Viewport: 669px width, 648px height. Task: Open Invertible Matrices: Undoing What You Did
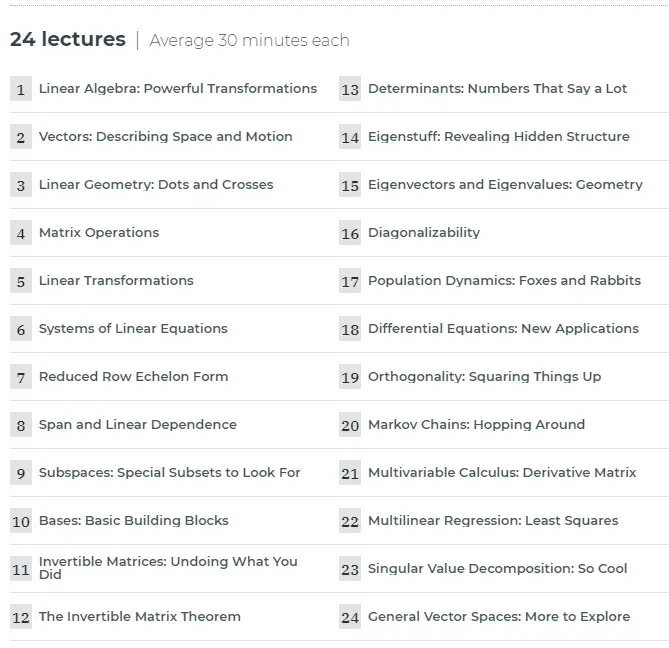(168, 568)
